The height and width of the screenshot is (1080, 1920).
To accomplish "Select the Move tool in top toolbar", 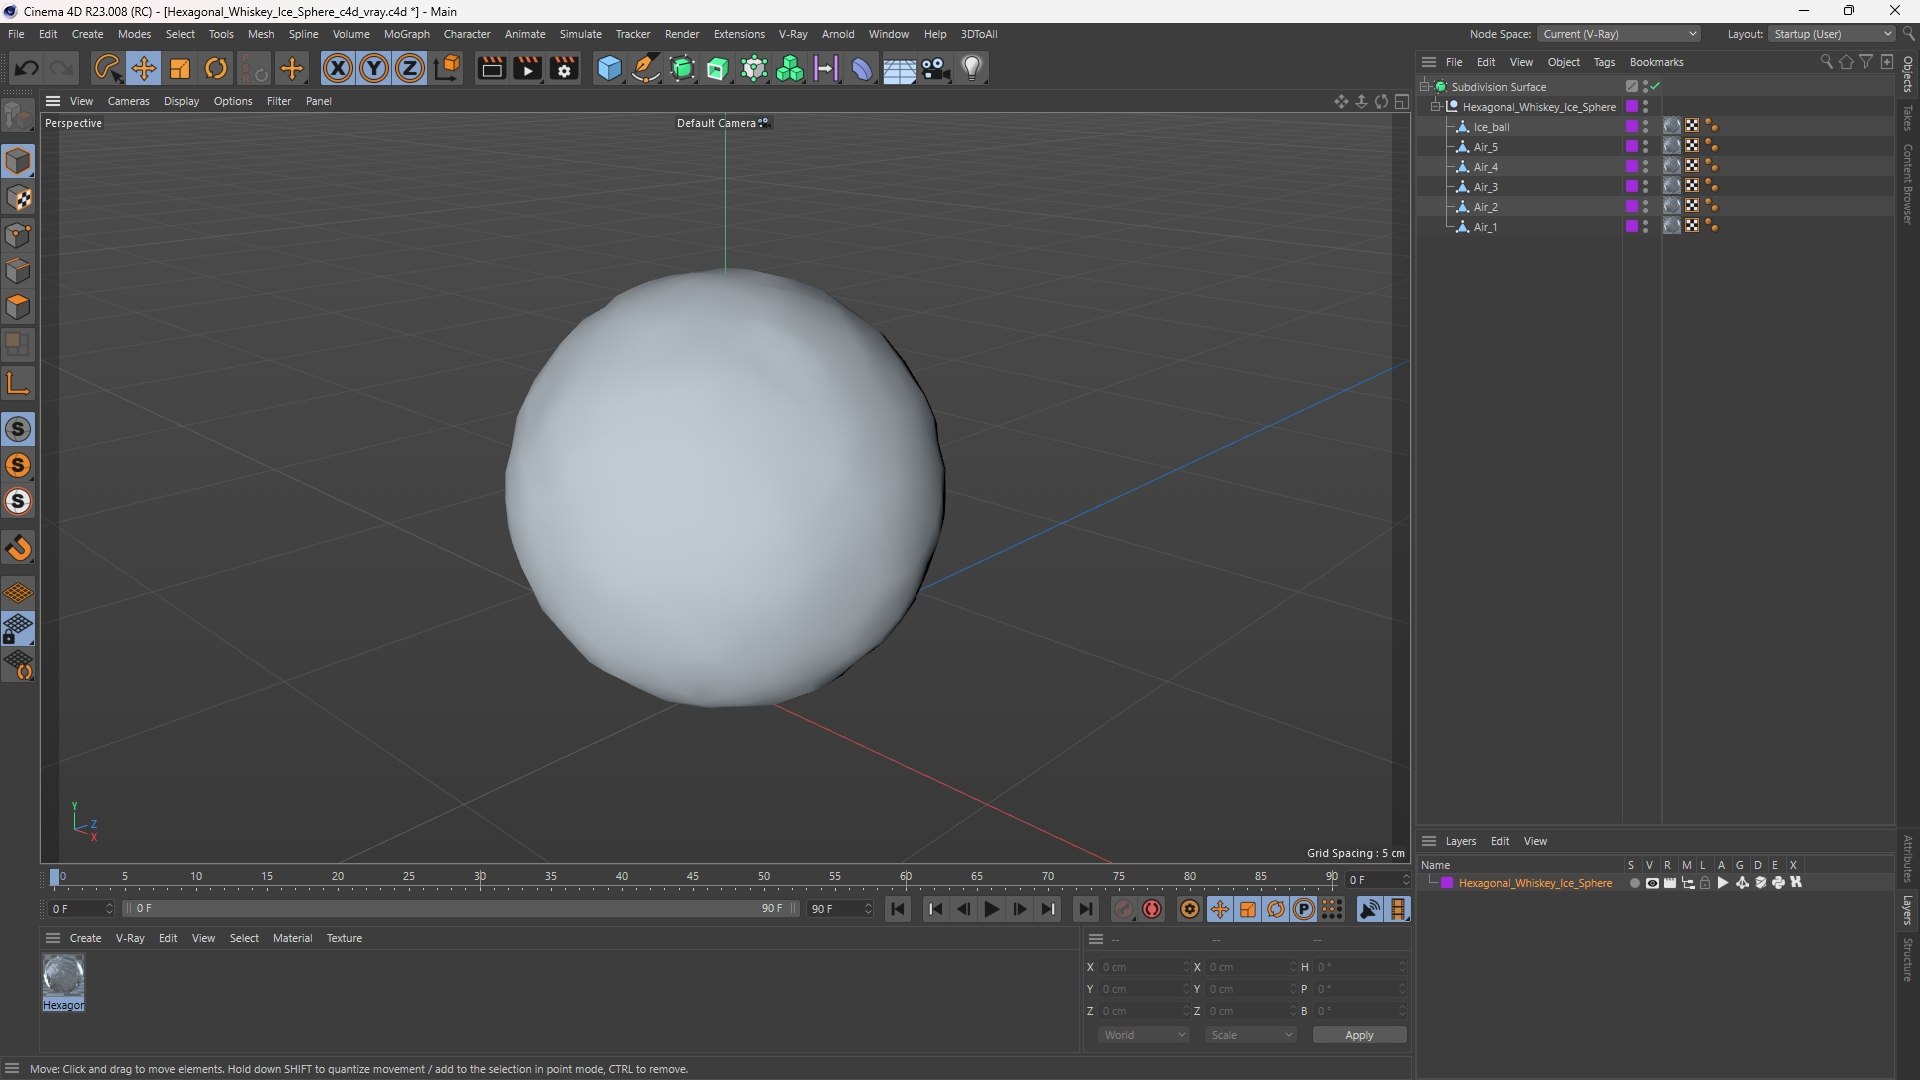I will pos(143,68).
